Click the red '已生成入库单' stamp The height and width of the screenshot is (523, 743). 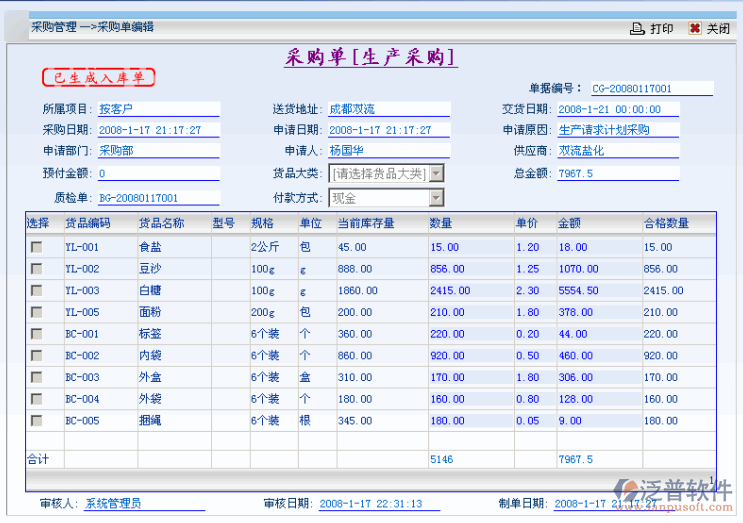click(x=98, y=77)
